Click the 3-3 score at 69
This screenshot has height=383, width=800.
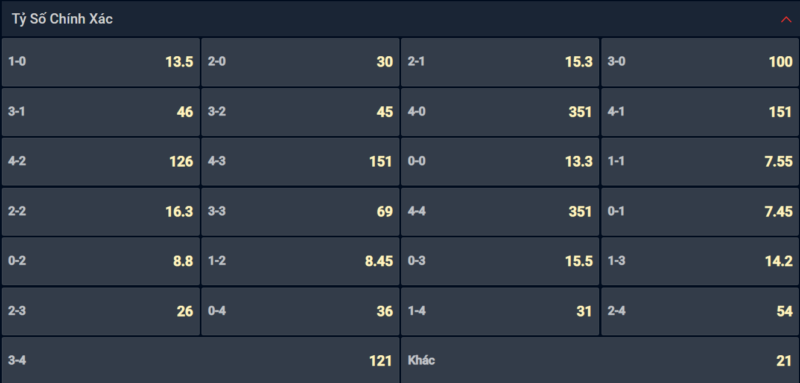click(x=300, y=212)
